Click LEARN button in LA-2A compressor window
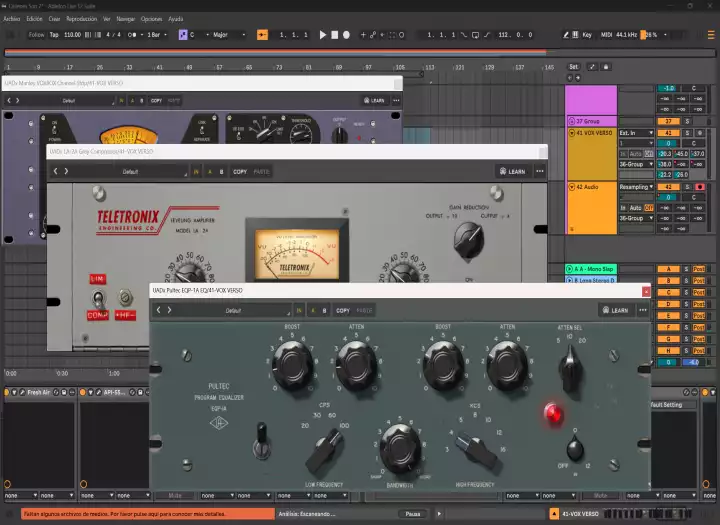Image resolution: width=720 pixels, height=525 pixels. [x=511, y=171]
